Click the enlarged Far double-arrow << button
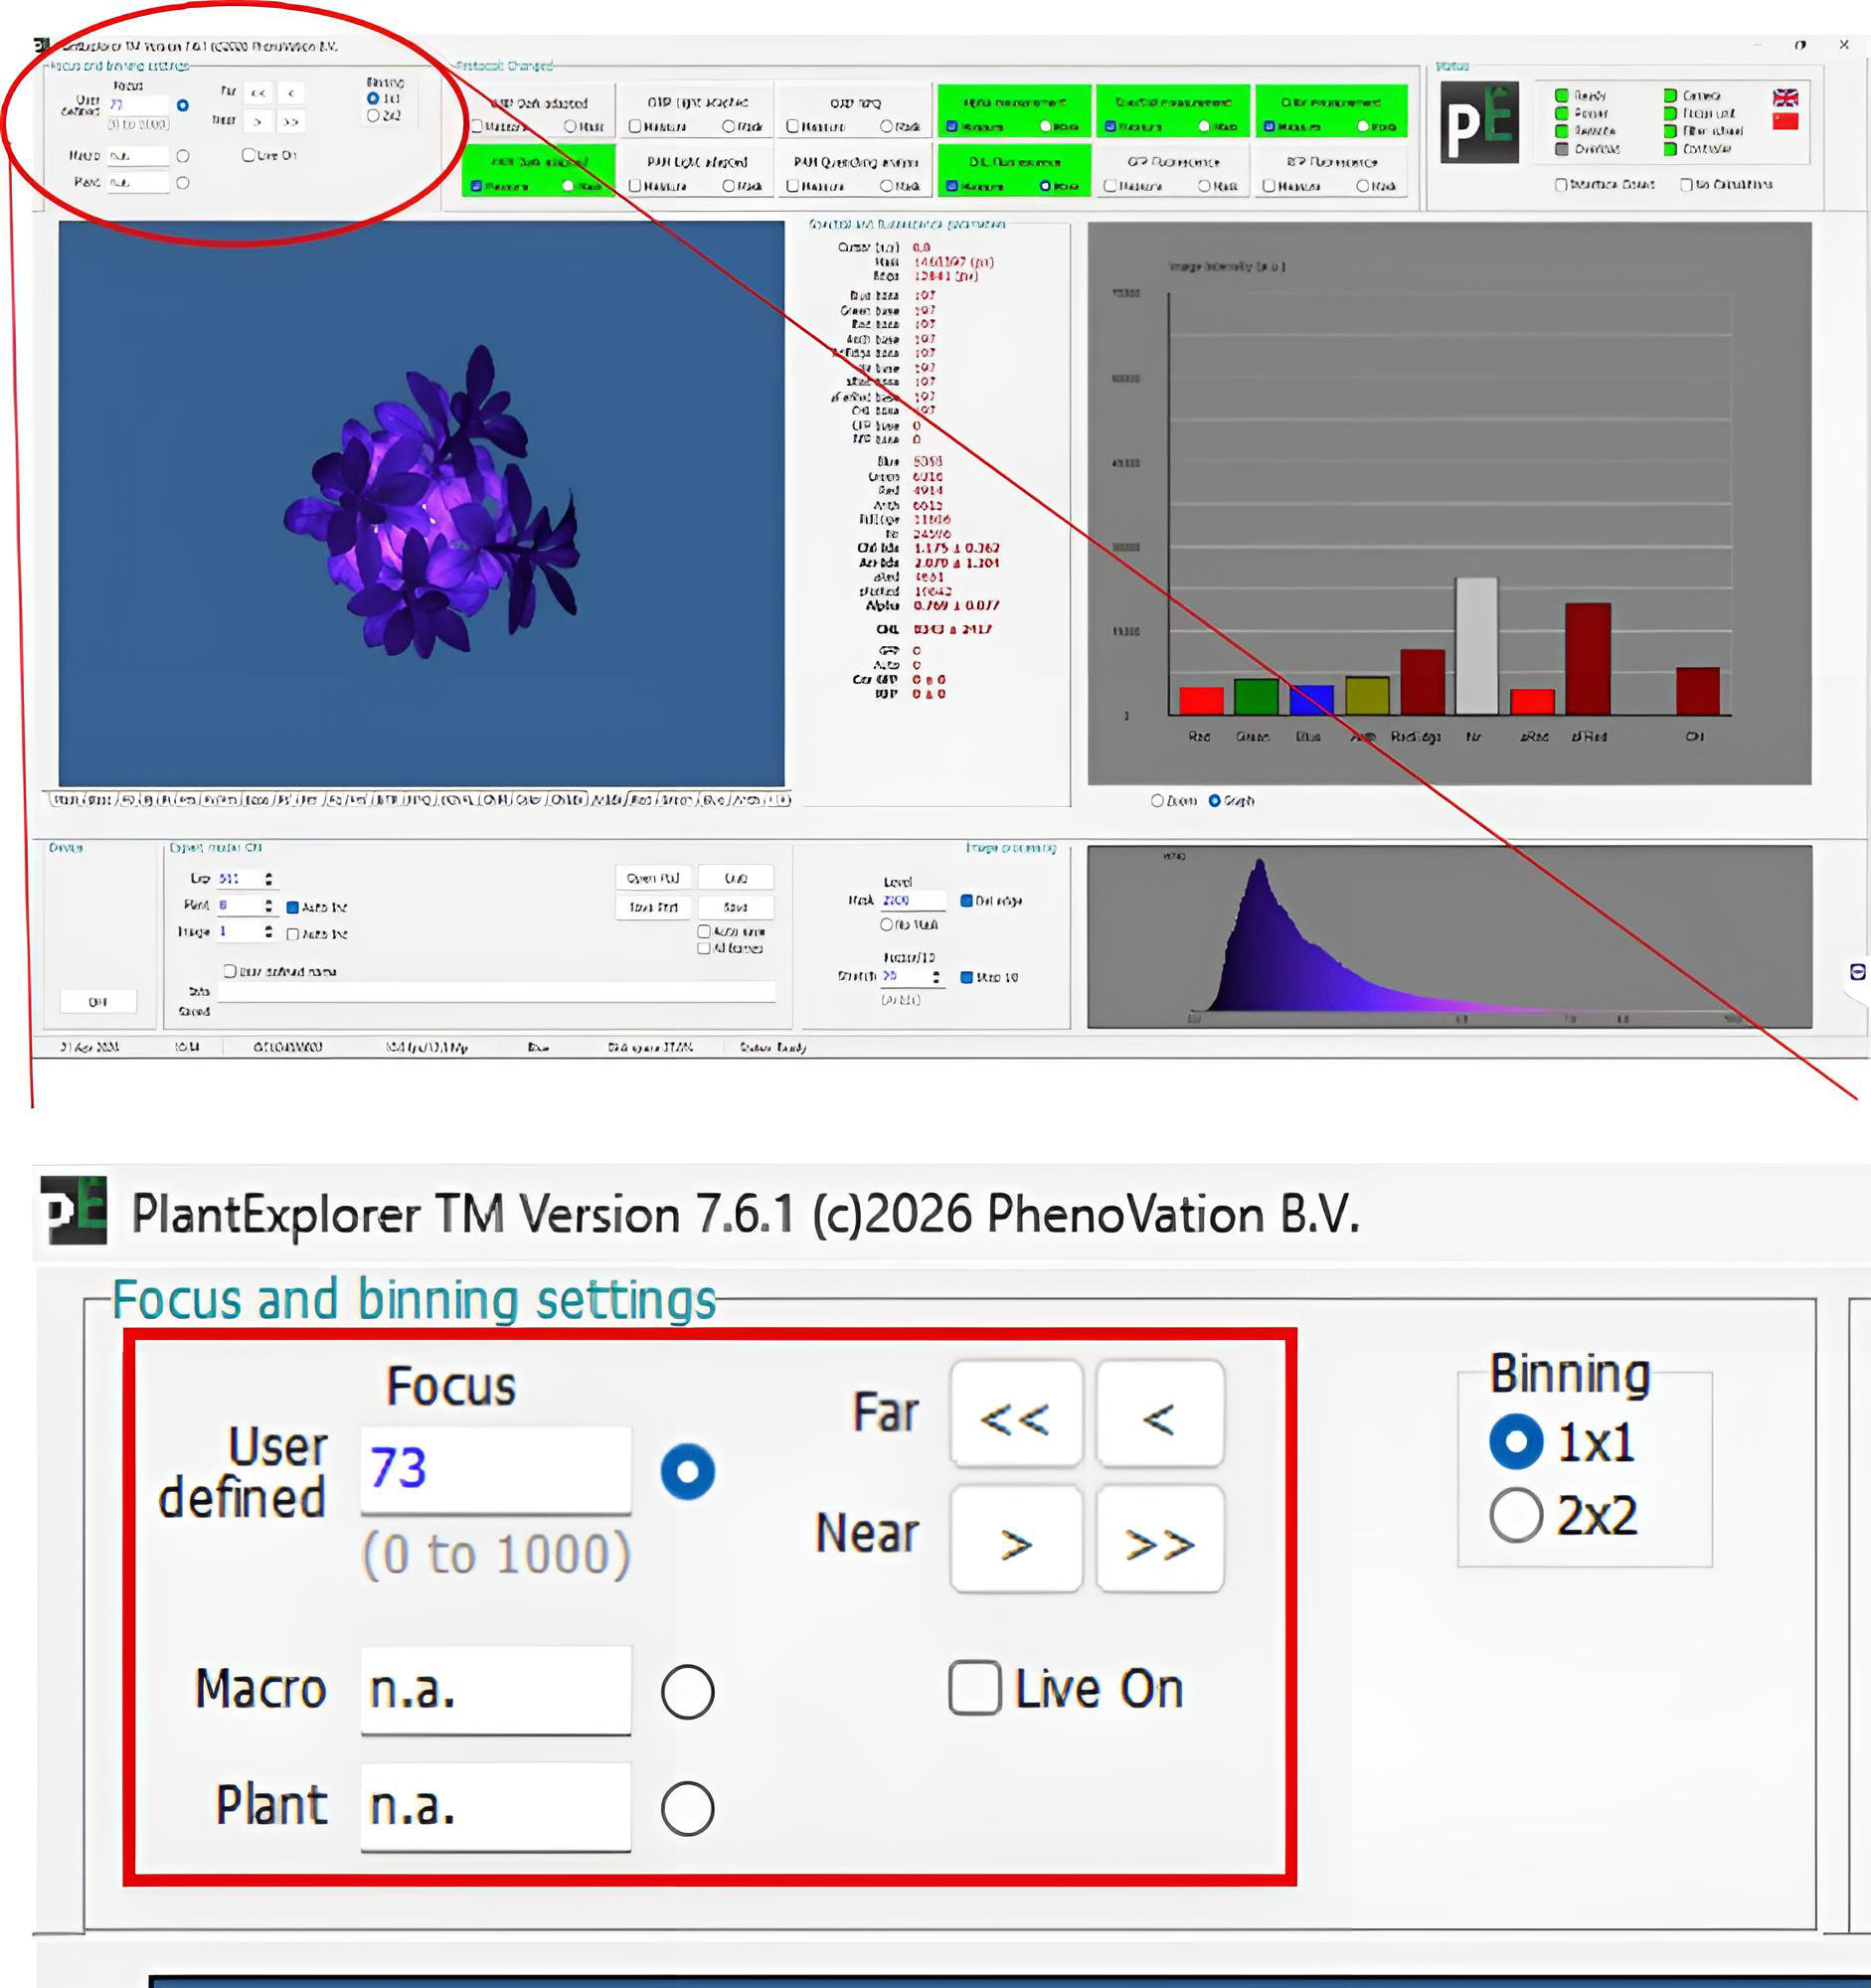Viewport: 1871px width, 1988px height. point(1016,1413)
